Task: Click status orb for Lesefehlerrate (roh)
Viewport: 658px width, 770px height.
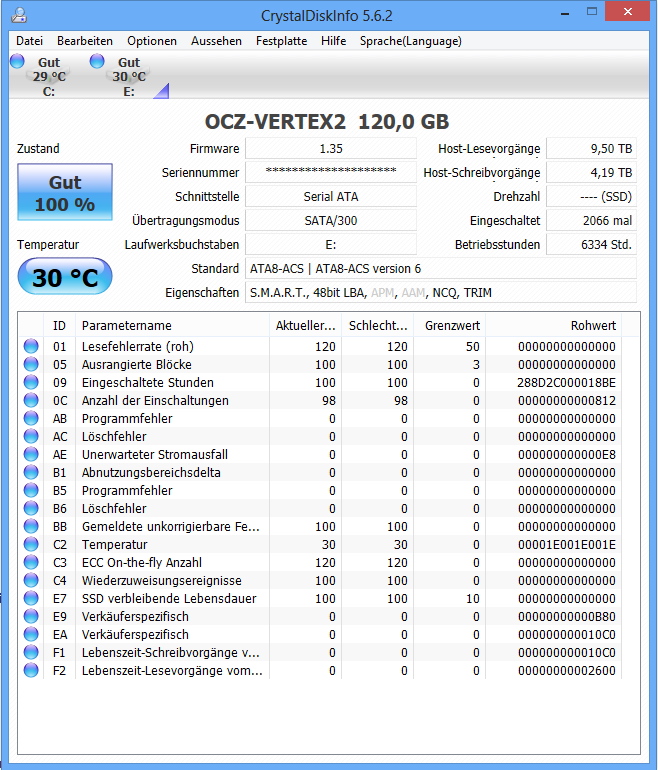Action: (x=31, y=346)
